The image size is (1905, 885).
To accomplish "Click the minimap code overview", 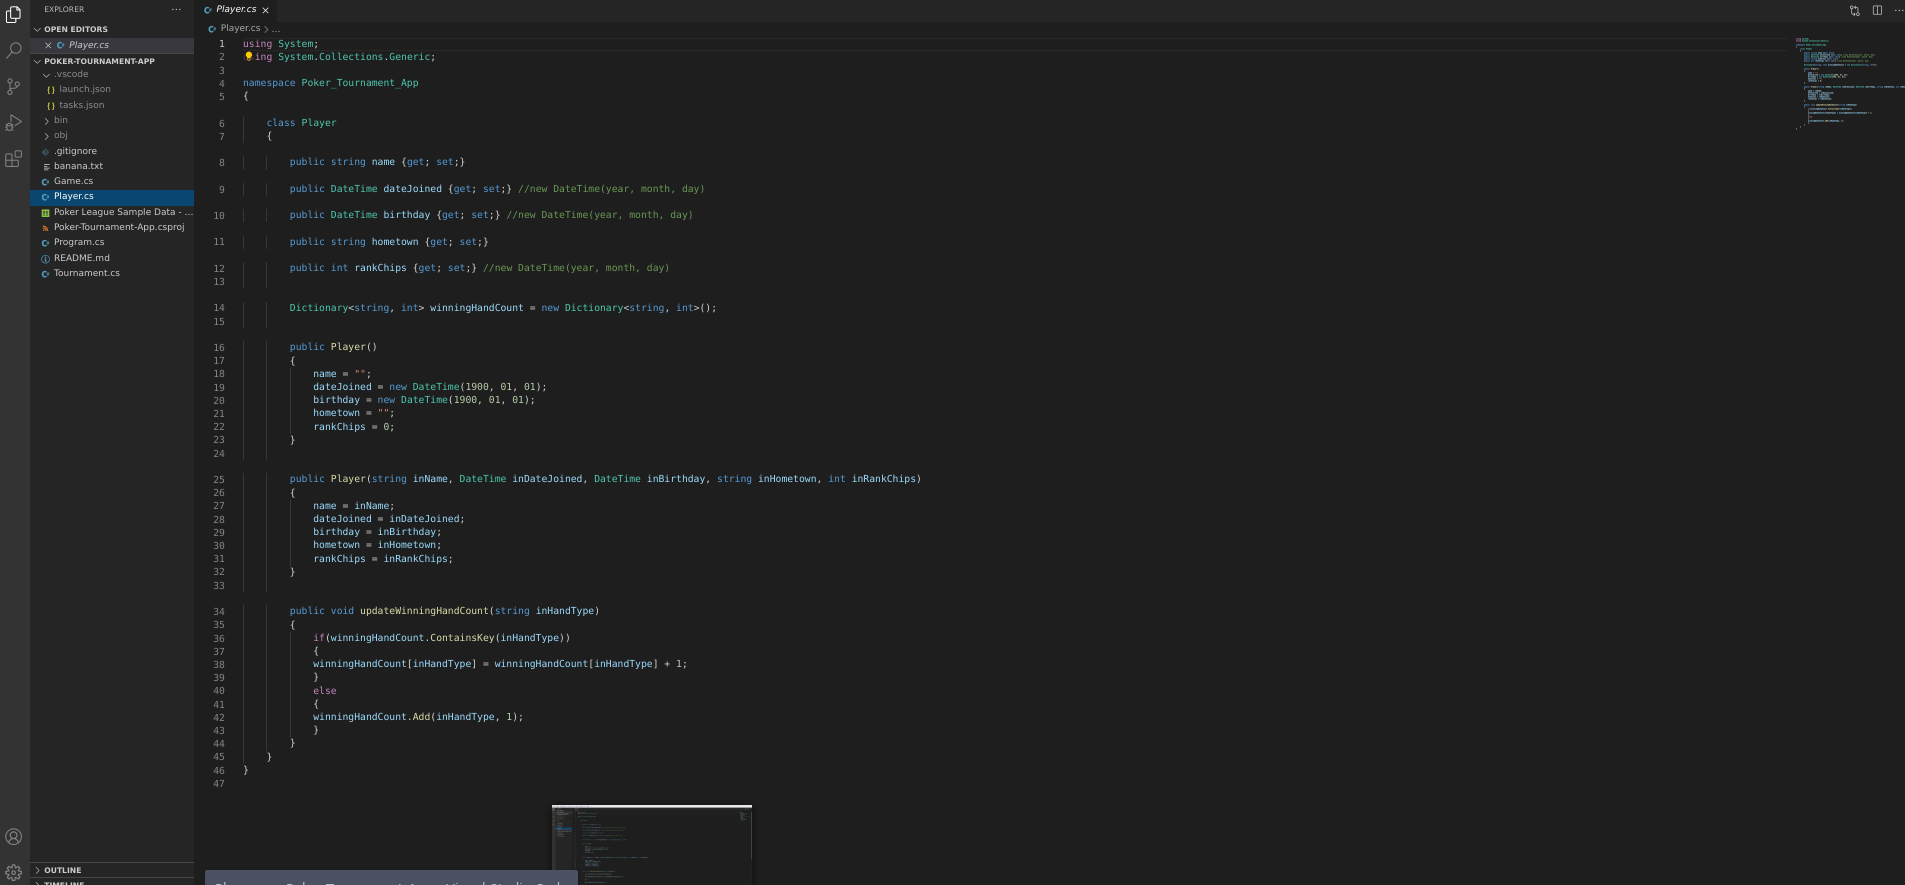I will [x=1848, y=82].
